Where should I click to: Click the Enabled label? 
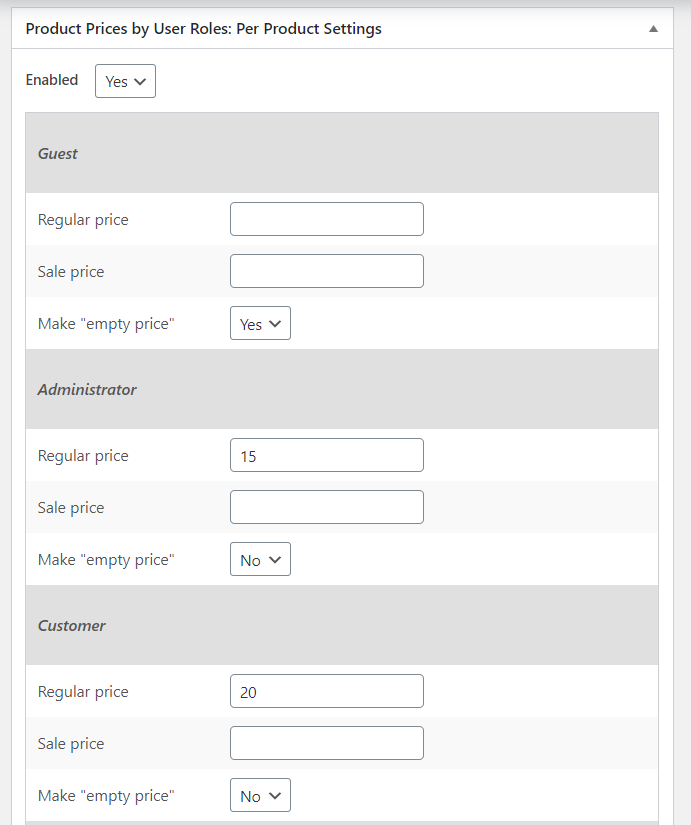coord(52,80)
